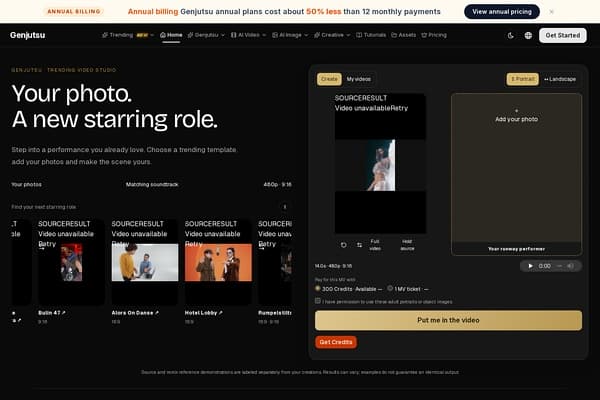Click the Get Started button
This screenshot has height=400, width=600.
point(562,35)
